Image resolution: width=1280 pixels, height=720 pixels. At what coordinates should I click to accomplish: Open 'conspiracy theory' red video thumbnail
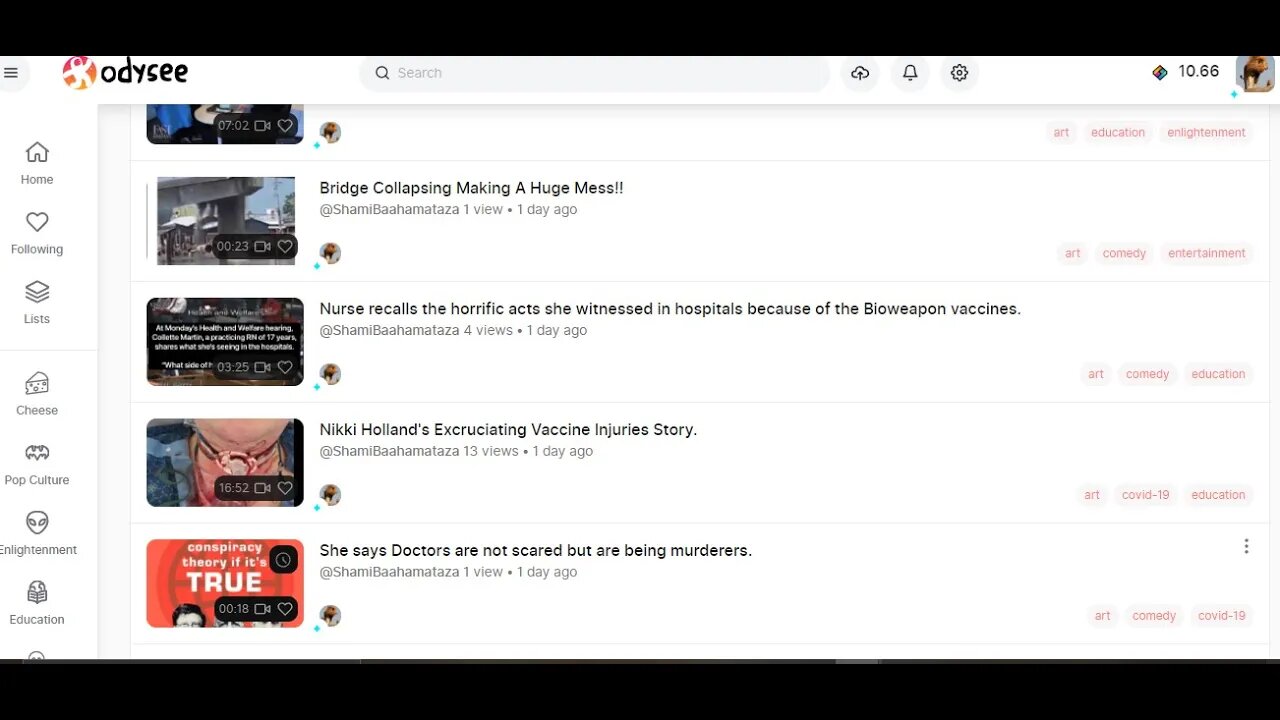coord(225,583)
